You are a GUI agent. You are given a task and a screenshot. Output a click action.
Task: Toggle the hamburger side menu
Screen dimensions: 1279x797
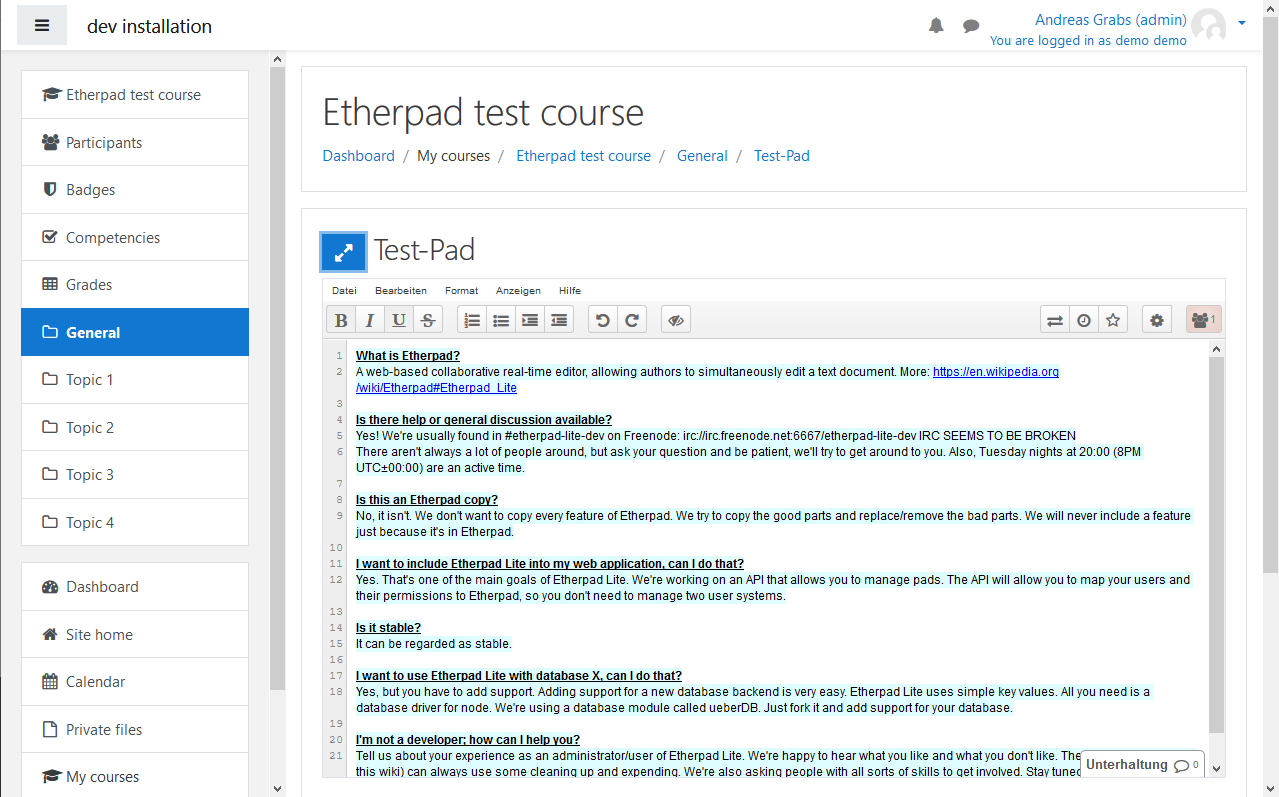pyautogui.click(x=42, y=26)
